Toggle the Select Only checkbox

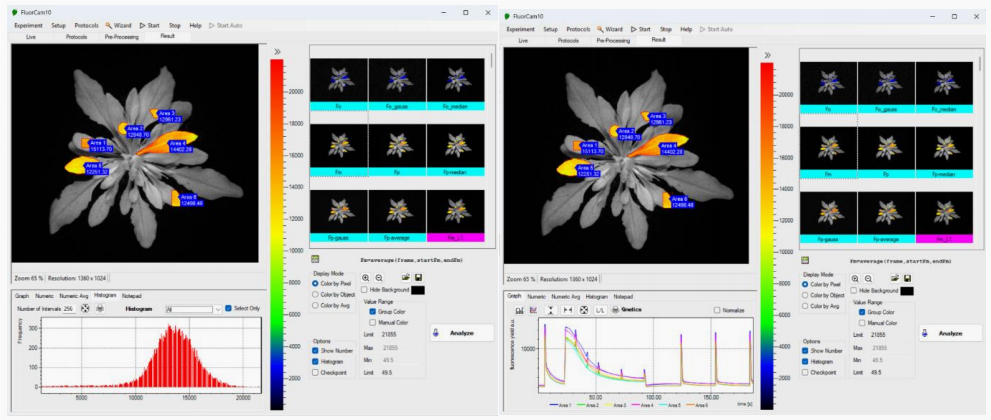[x=229, y=309]
